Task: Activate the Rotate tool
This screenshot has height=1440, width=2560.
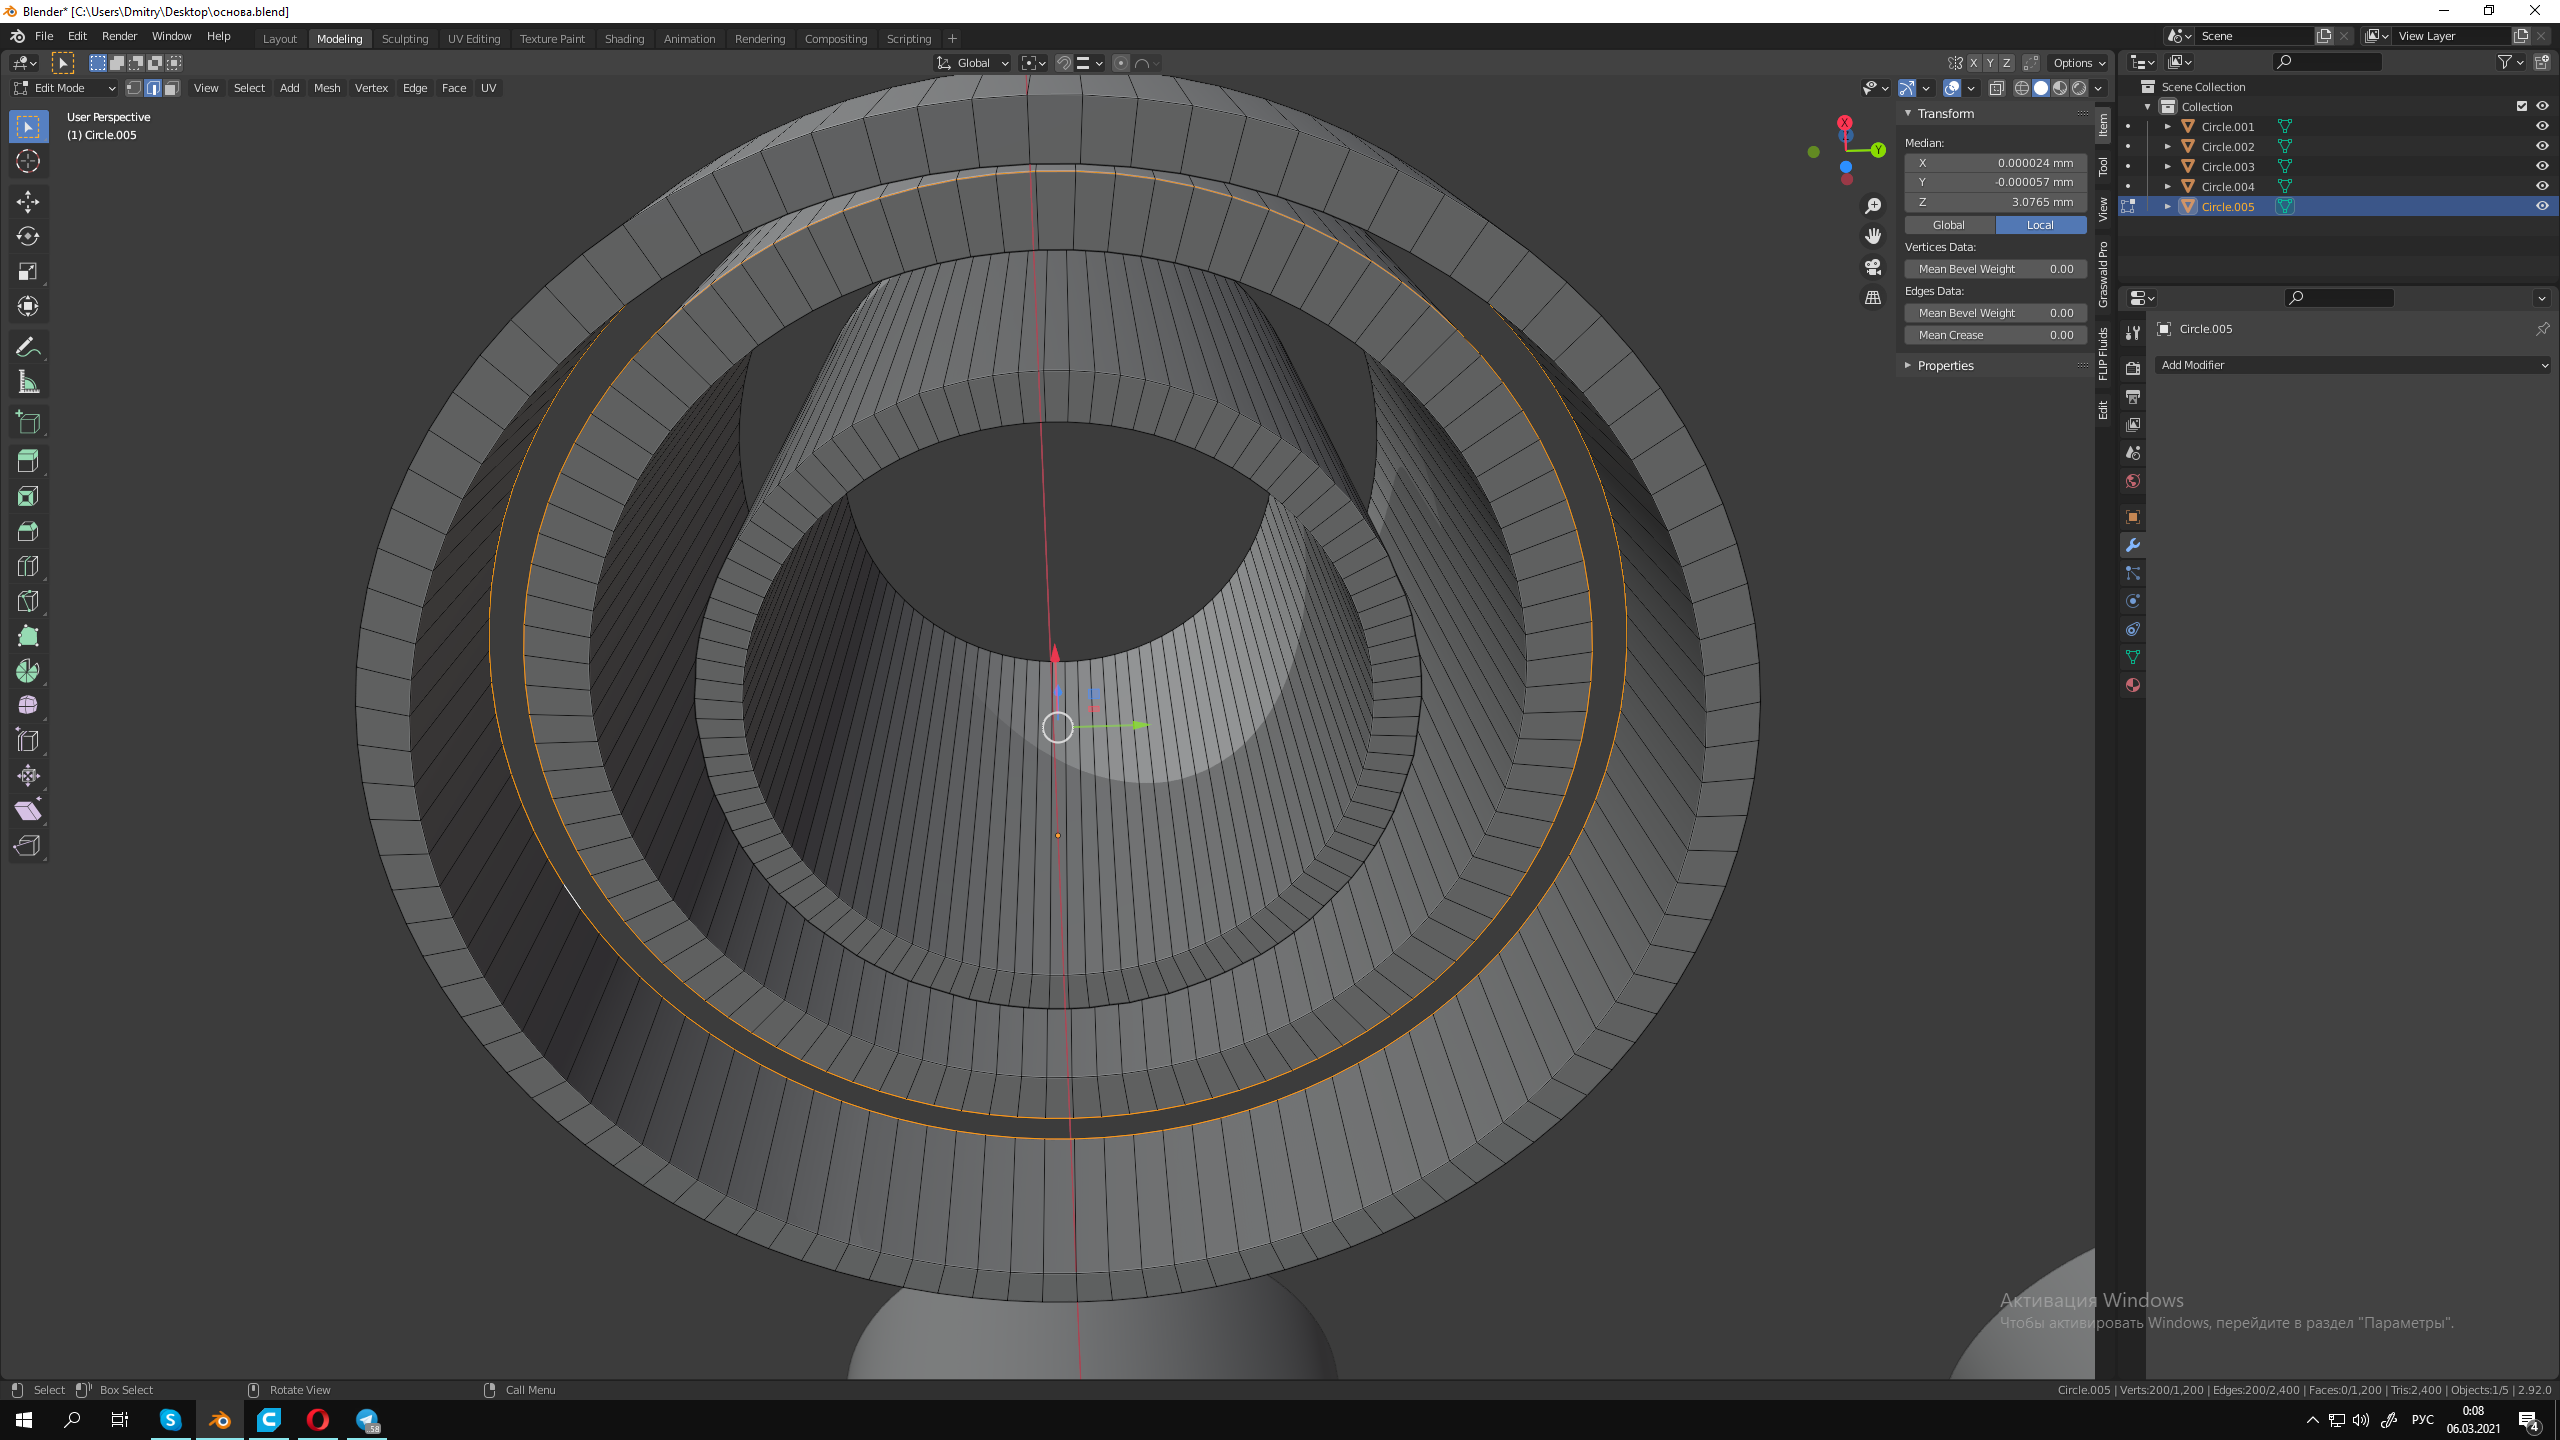Action: click(x=28, y=237)
